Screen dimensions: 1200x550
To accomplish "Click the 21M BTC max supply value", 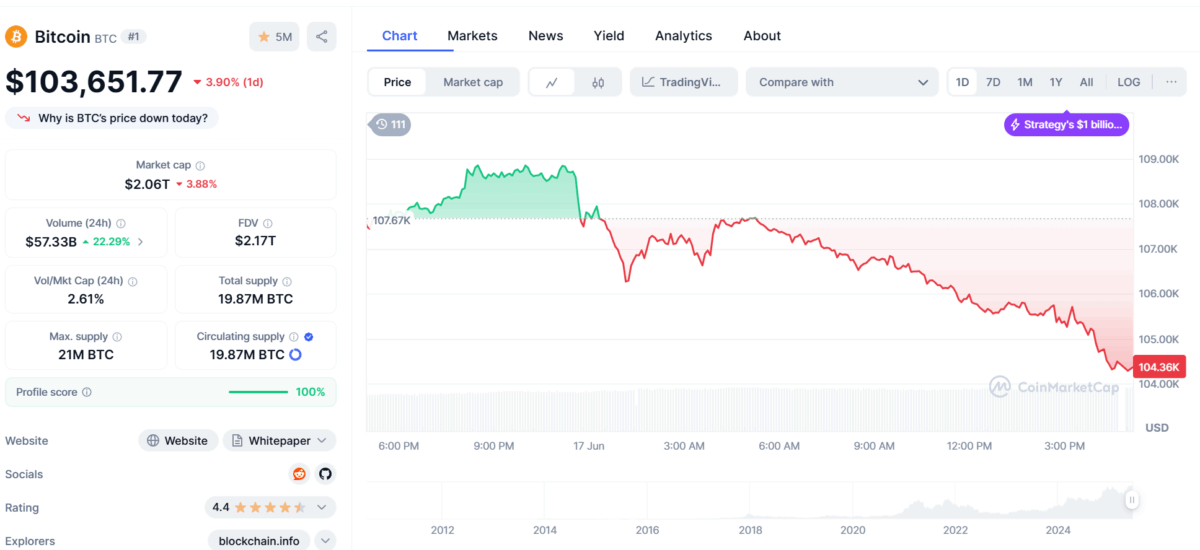I will [x=85, y=355].
